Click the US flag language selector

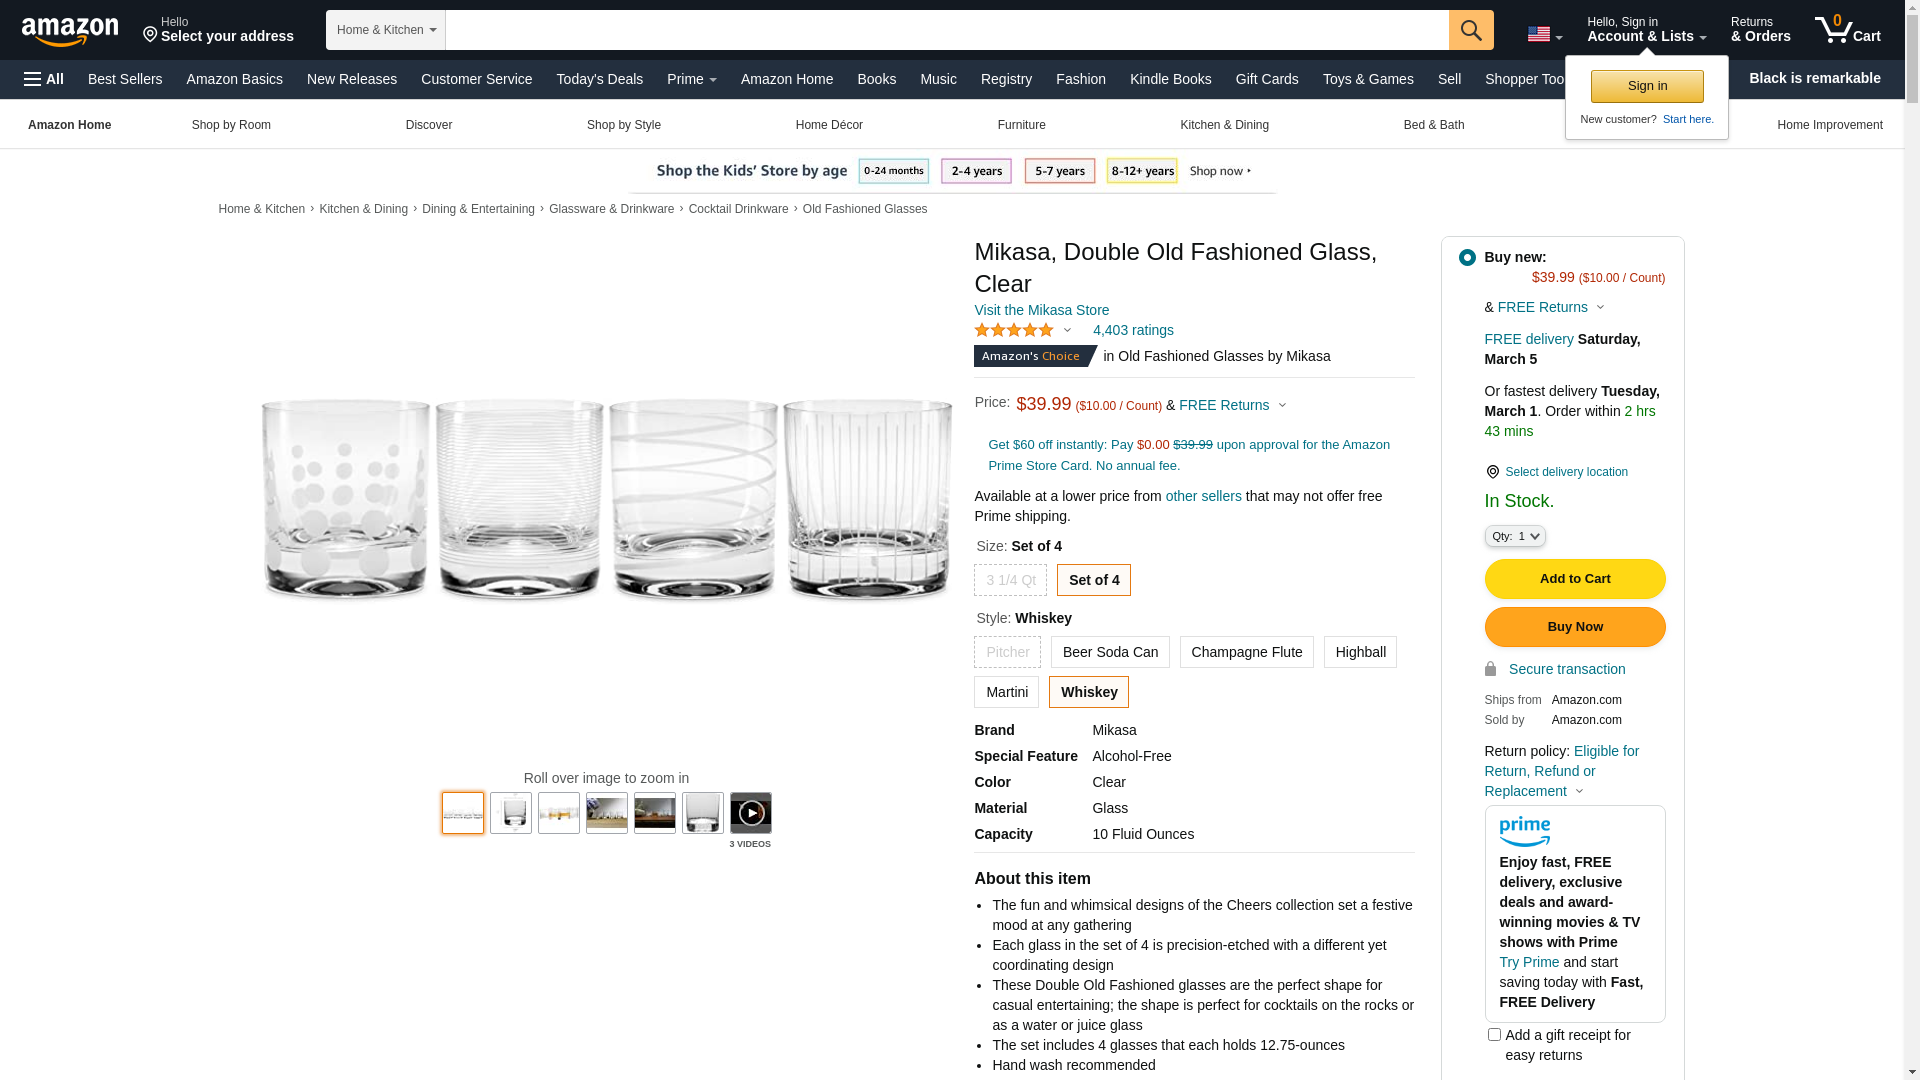click(1544, 35)
